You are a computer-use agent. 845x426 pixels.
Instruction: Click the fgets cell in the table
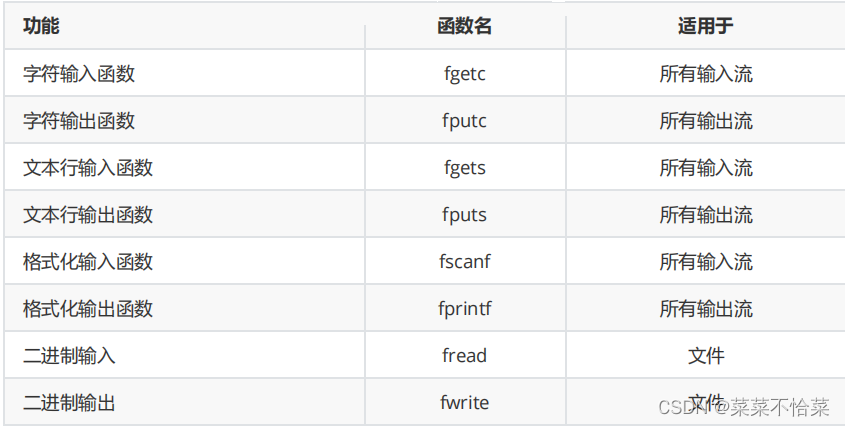pos(465,168)
